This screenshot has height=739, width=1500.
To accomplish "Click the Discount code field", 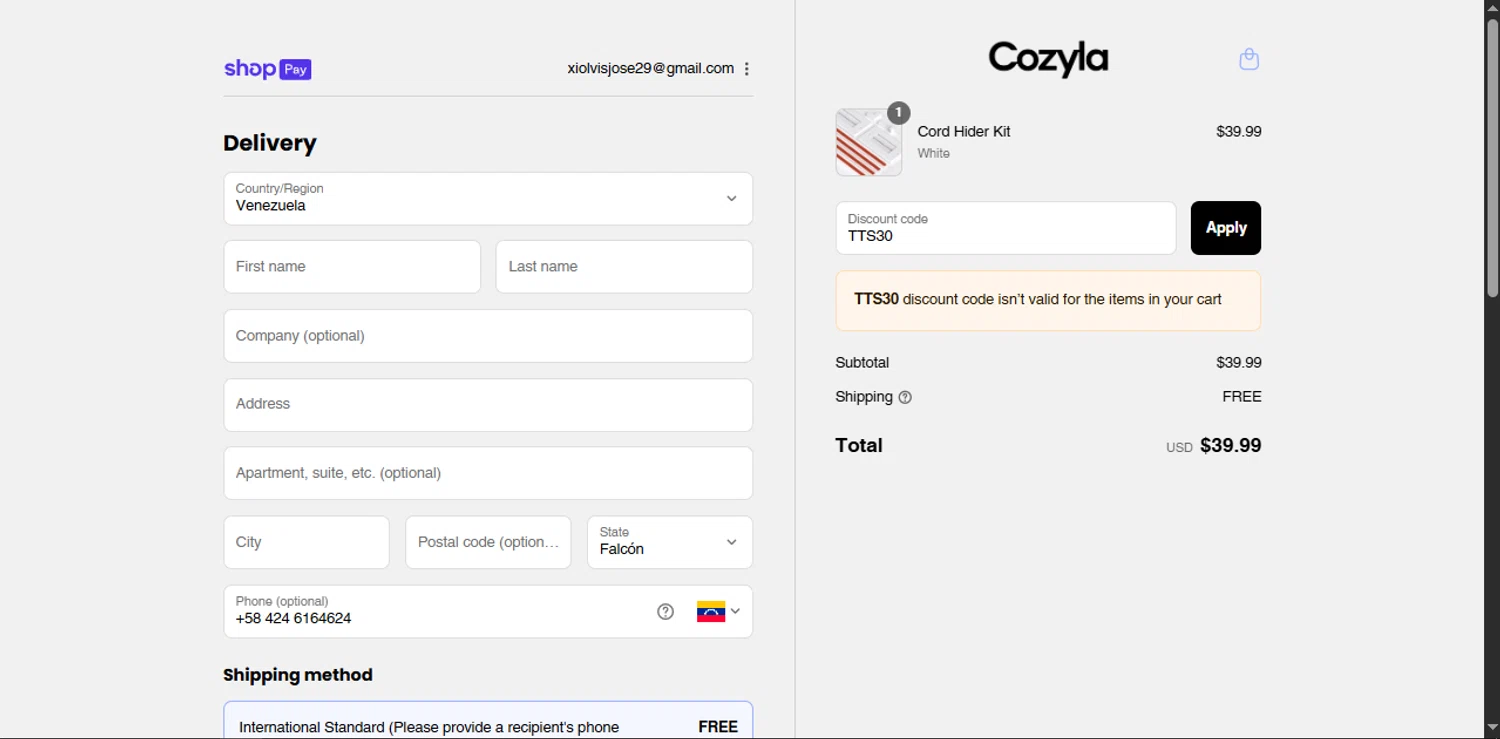I will (x=1006, y=228).
